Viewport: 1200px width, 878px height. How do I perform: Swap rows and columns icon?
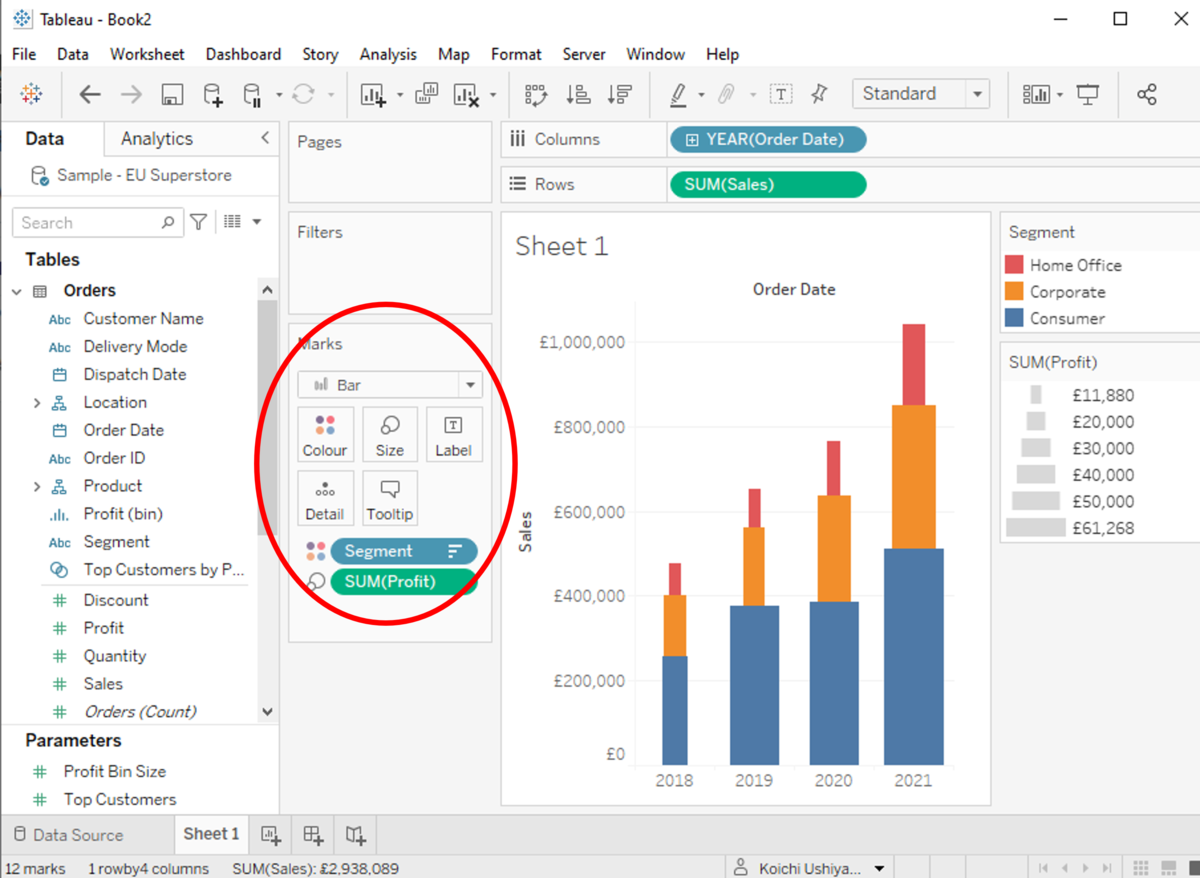point(536,95)
